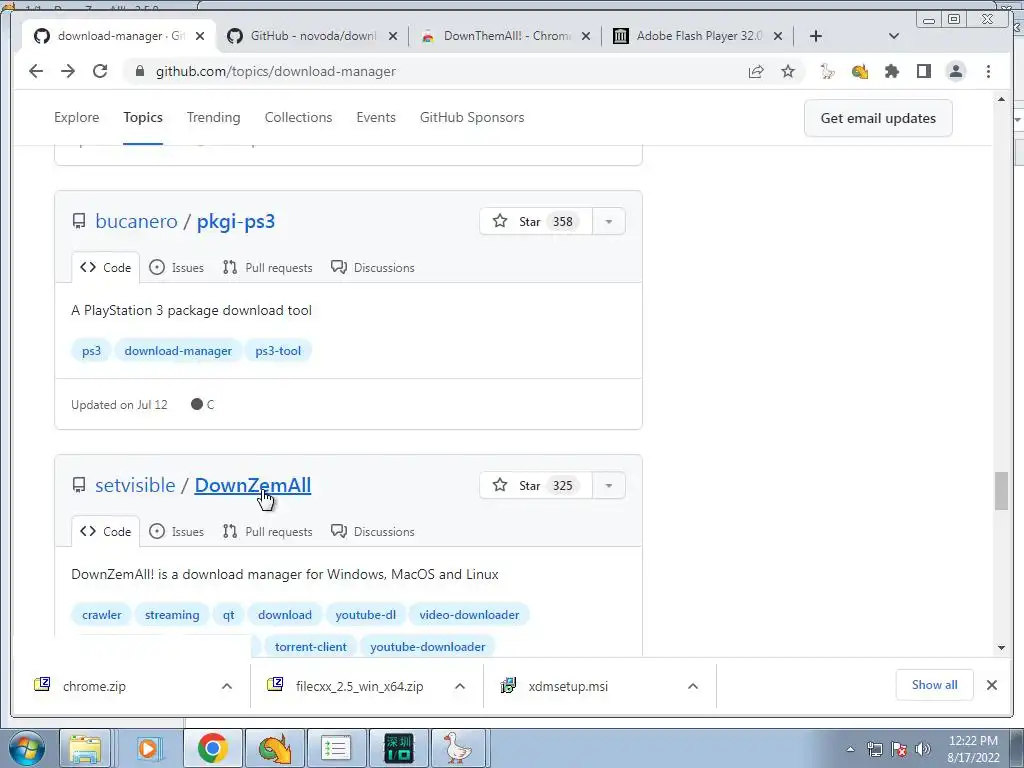Star the DownZemAll repository
Screen dimensions: 1024x768
click(x=536, y=485)
